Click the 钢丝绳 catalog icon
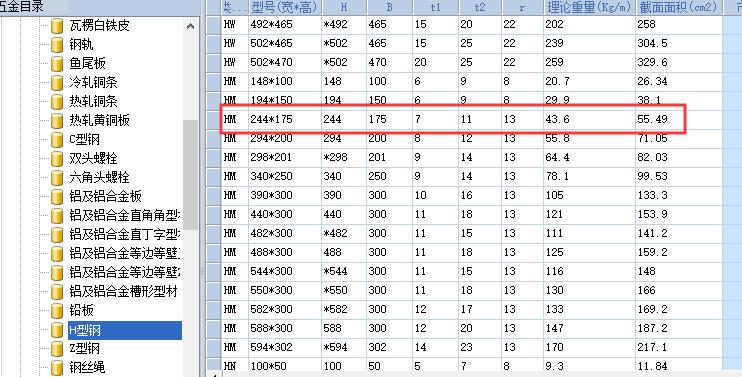 tap(57, 368)
